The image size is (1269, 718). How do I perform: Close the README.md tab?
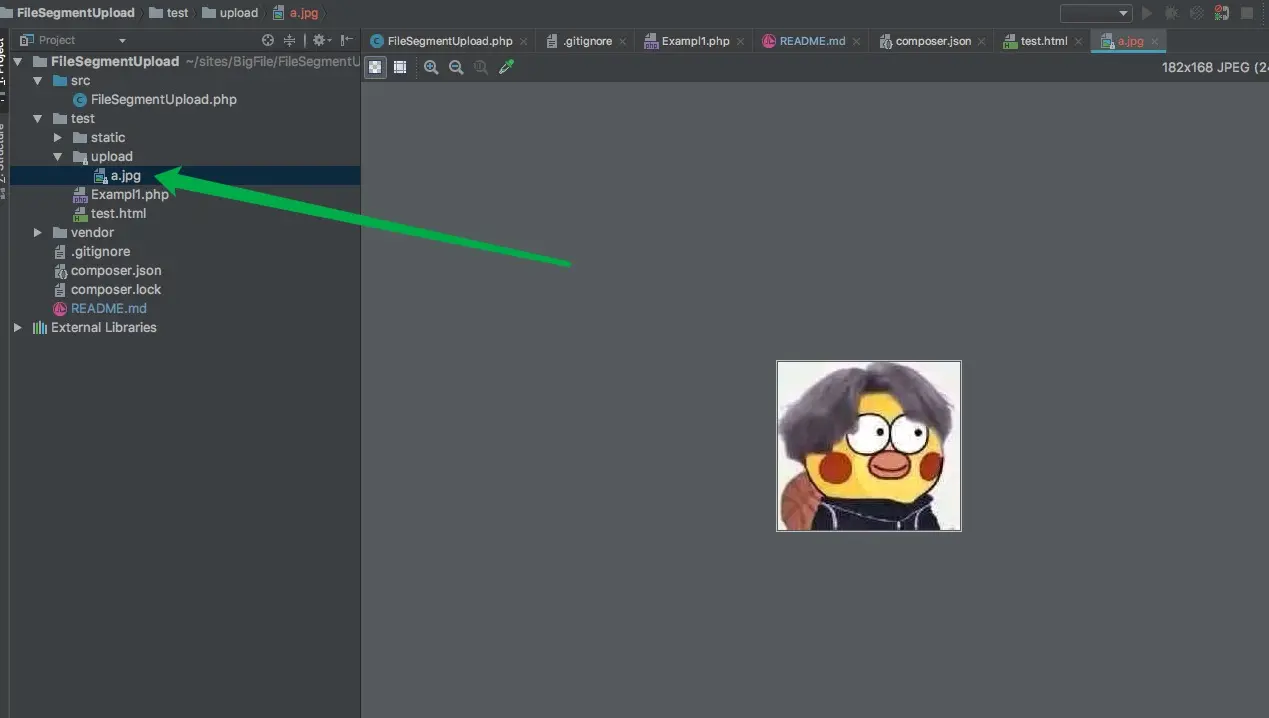[x=856, y=42]
